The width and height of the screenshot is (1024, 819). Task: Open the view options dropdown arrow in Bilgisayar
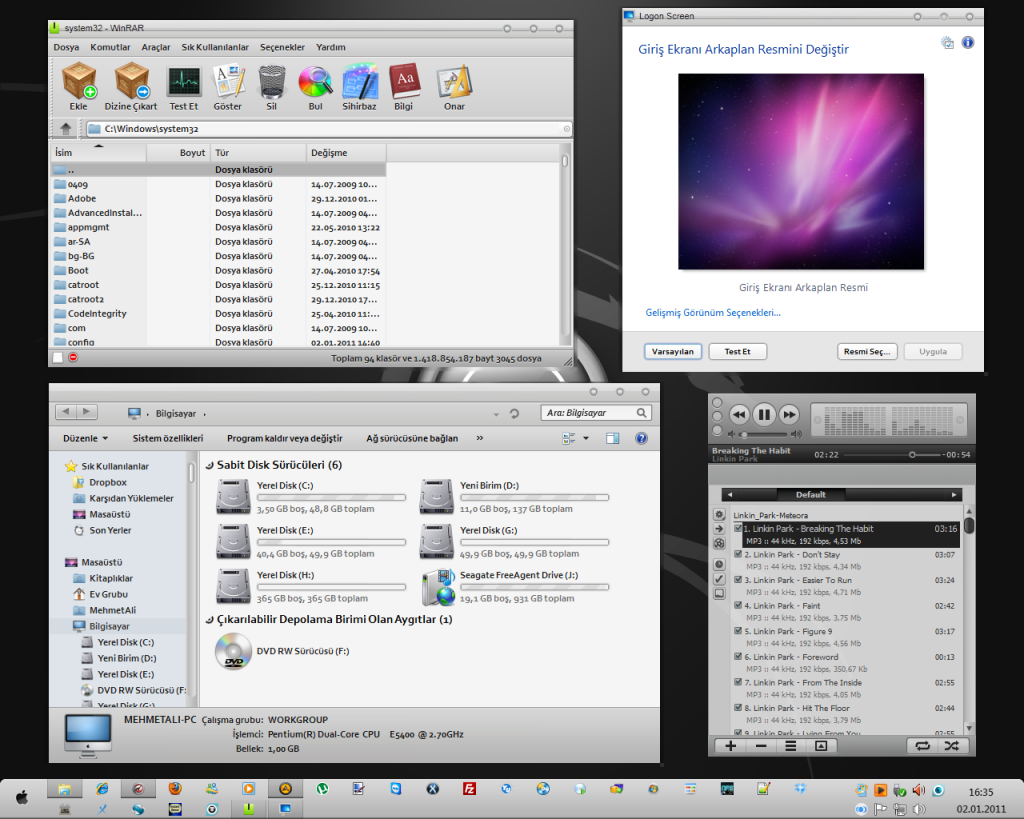[586, 438]
